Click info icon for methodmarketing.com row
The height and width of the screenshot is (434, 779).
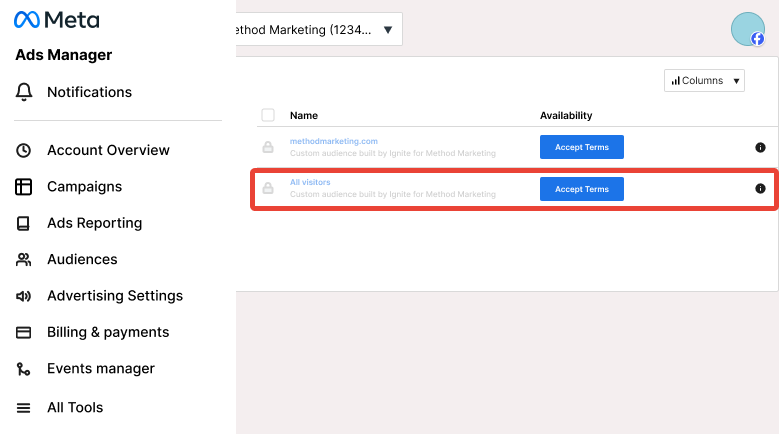coord(760,147)
